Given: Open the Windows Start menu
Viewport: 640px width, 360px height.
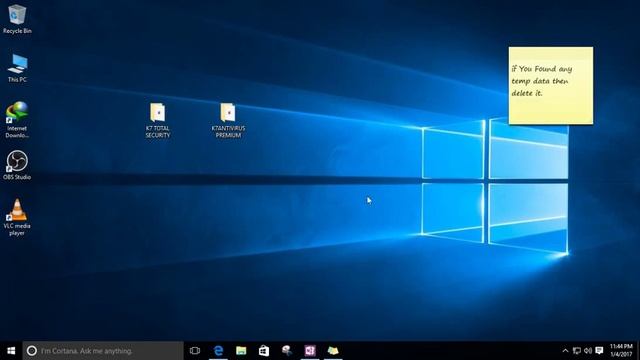Looking at the screenshot, I should click(x=11, y=351).
